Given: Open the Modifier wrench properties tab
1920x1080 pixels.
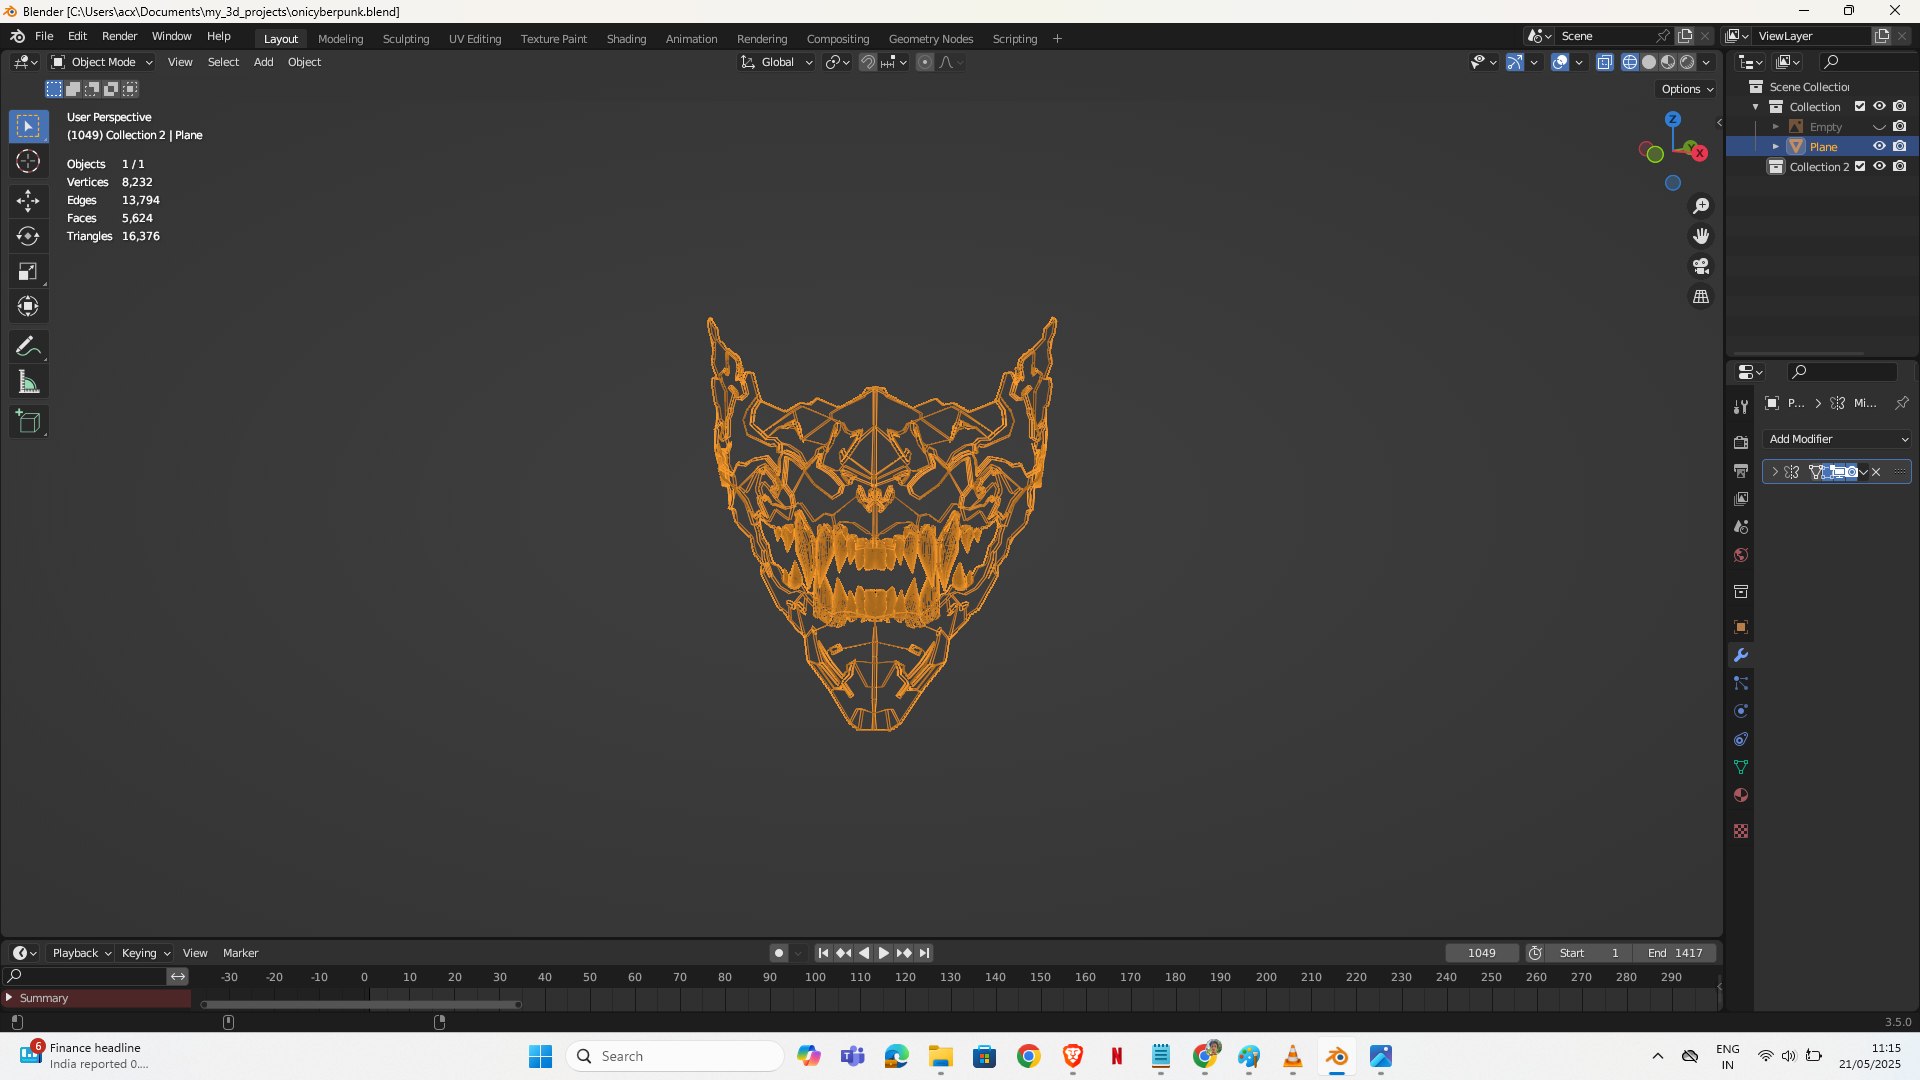Looking at the screenshot, I should (x=1741, y=655).
